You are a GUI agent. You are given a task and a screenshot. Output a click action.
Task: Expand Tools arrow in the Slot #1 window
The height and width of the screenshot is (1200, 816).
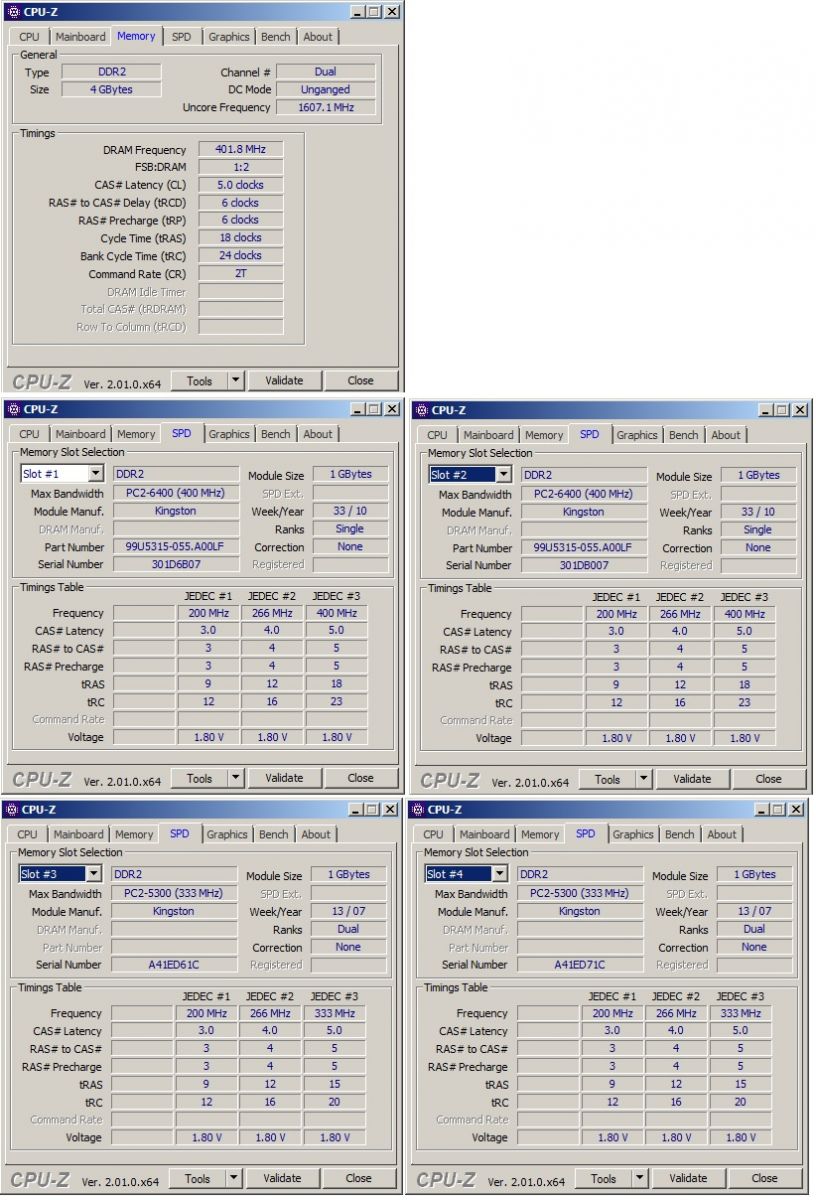pyautogui.click(x=235, y=778)
